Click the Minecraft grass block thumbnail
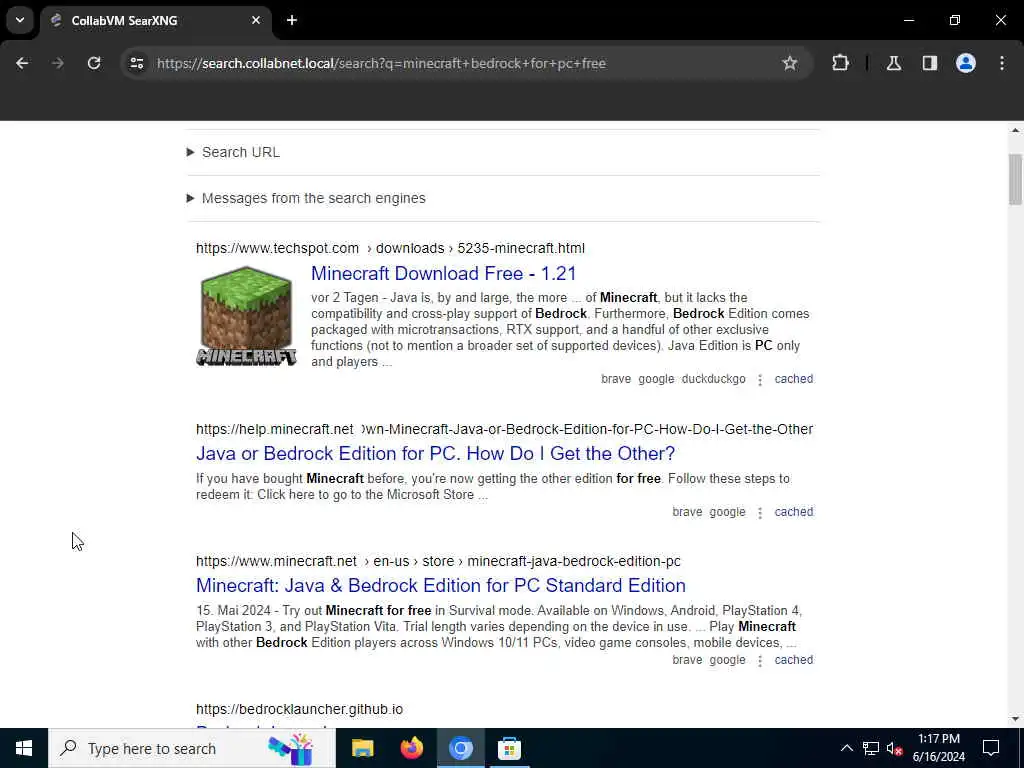 click(x=246, y=315)
